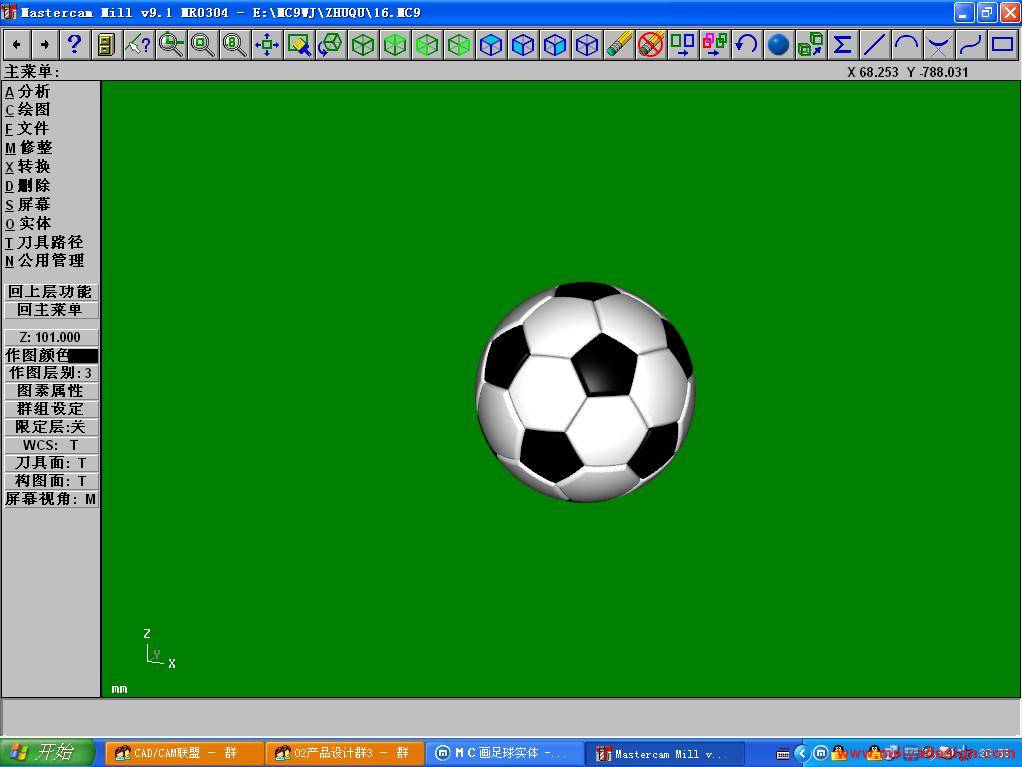Viewport: 1022px width, 767px height.
Task: Click the 作图层别: 3 button
Action: point(51,373)
